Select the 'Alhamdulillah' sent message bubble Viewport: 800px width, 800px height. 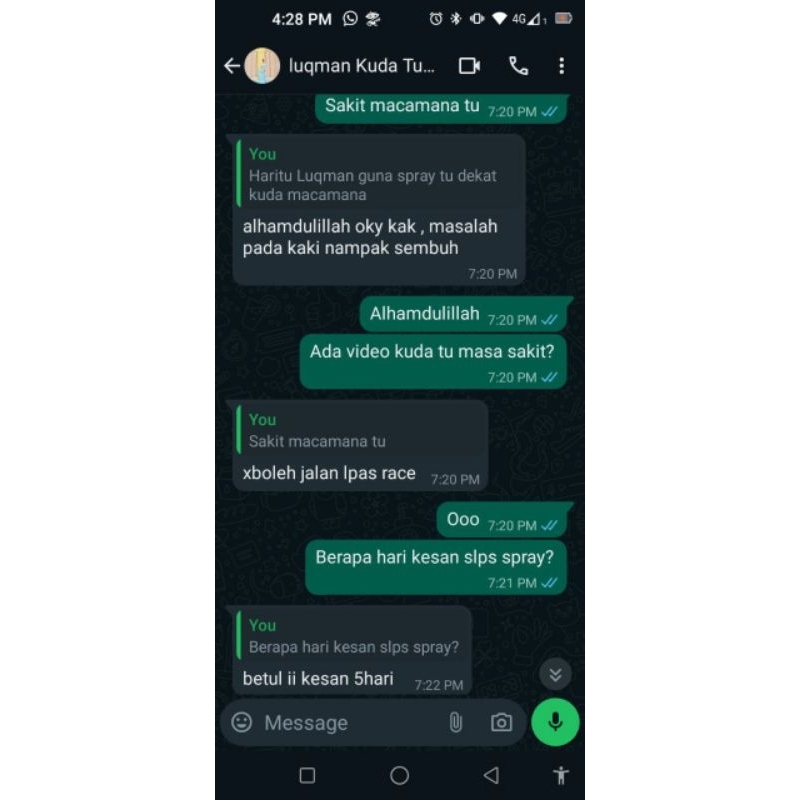(x=464, y=314)
